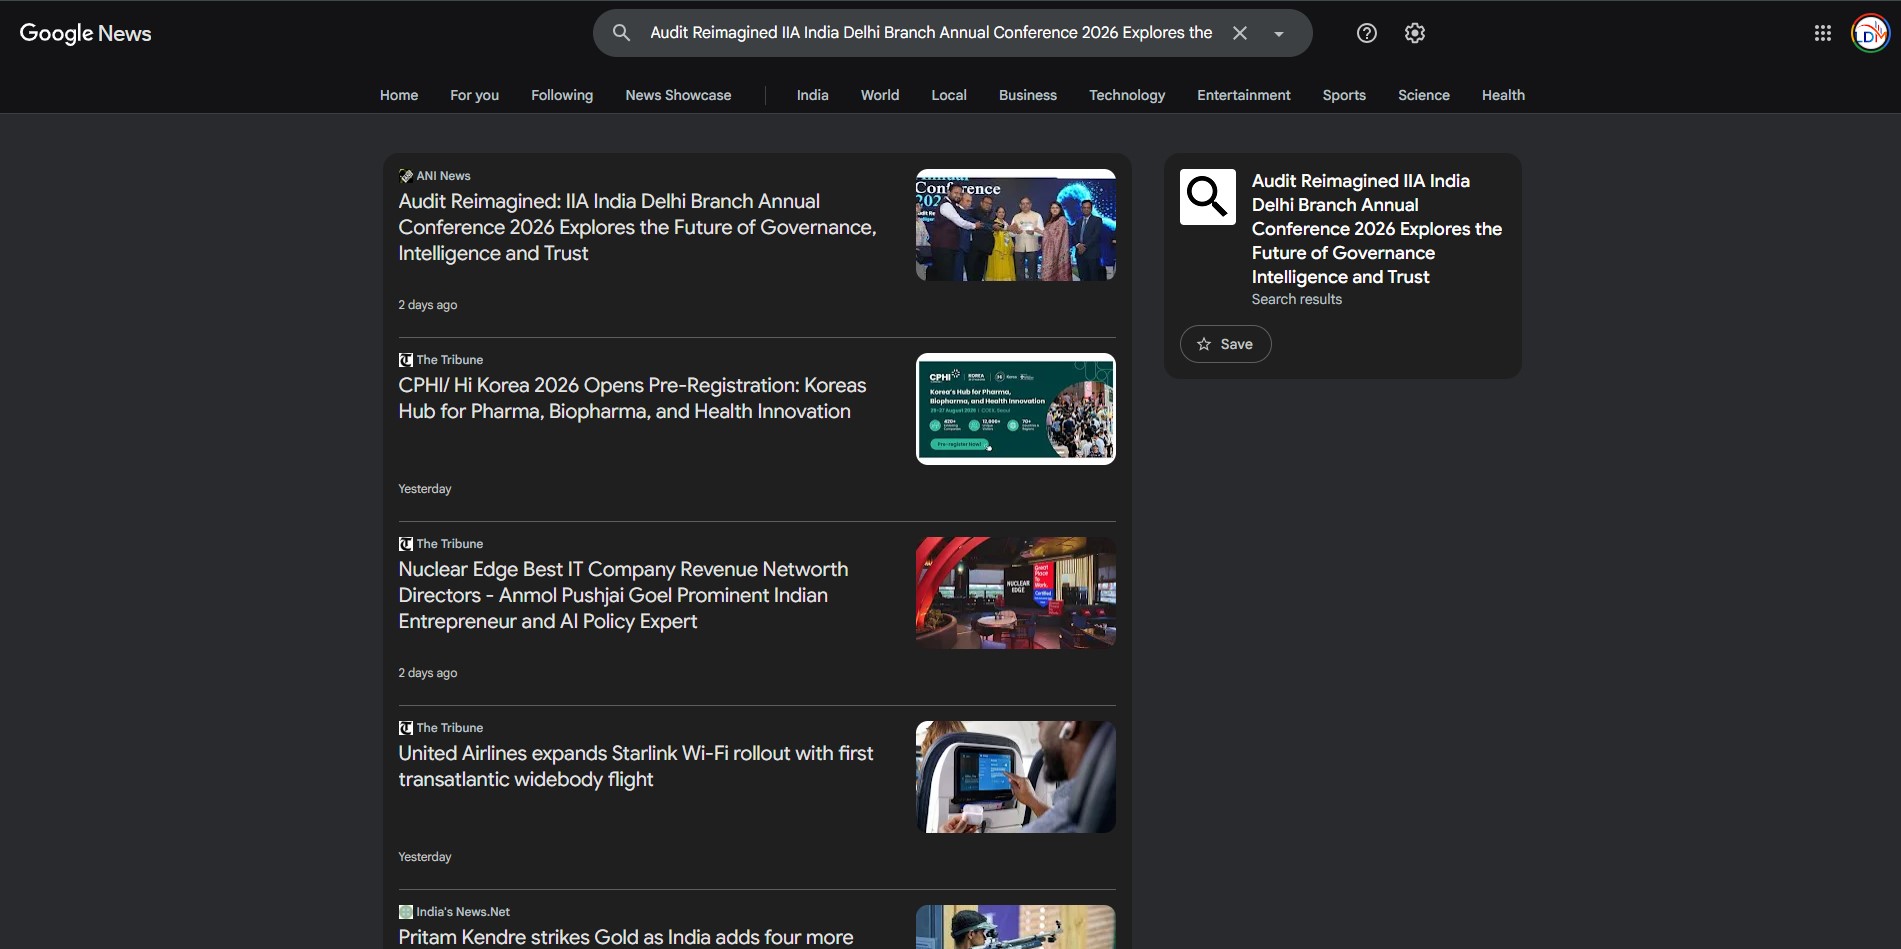Click the search results magnifier tile in sidebar
Image resolution: width=1901 pixels, height=949 pixels.
(x=1208, y=197)
